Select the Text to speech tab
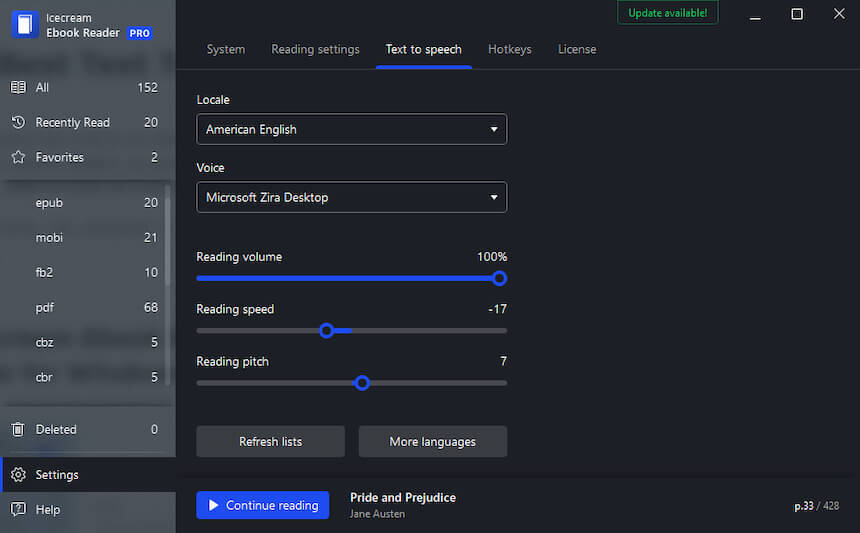This screenshot has height=533, width=860. click(x=423, y=49)
